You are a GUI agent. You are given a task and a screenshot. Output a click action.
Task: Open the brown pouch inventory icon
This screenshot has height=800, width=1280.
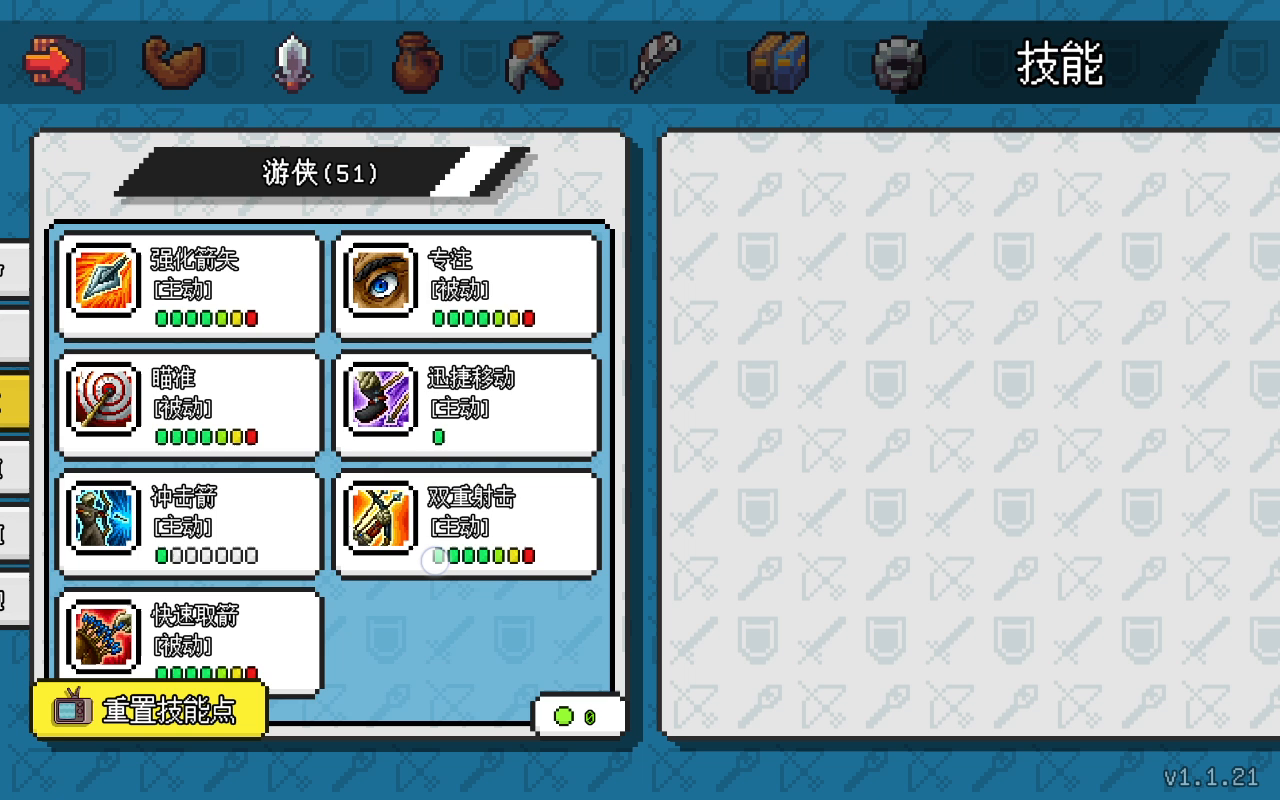pyautogui.click(x=418, y=63)
